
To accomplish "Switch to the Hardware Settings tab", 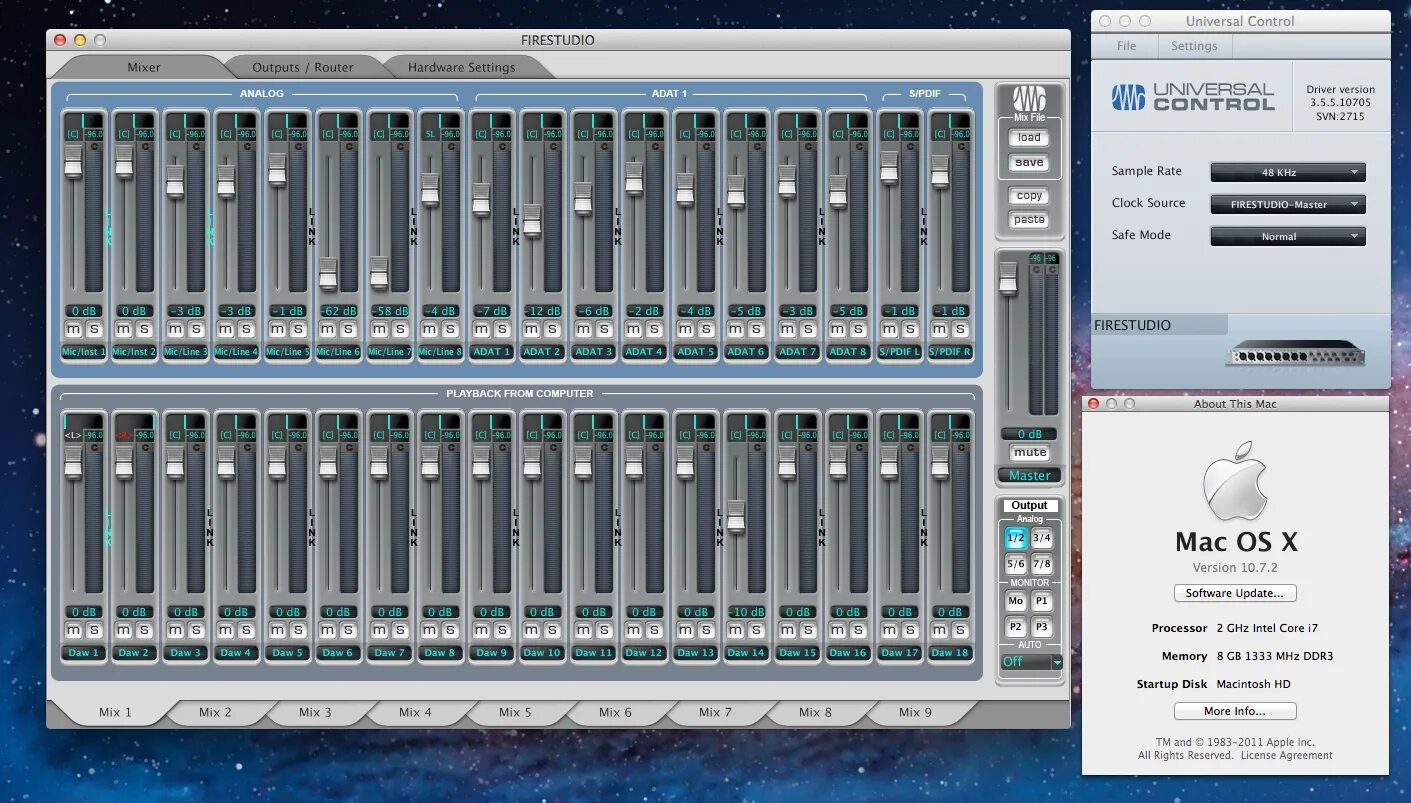I will 462,67.
